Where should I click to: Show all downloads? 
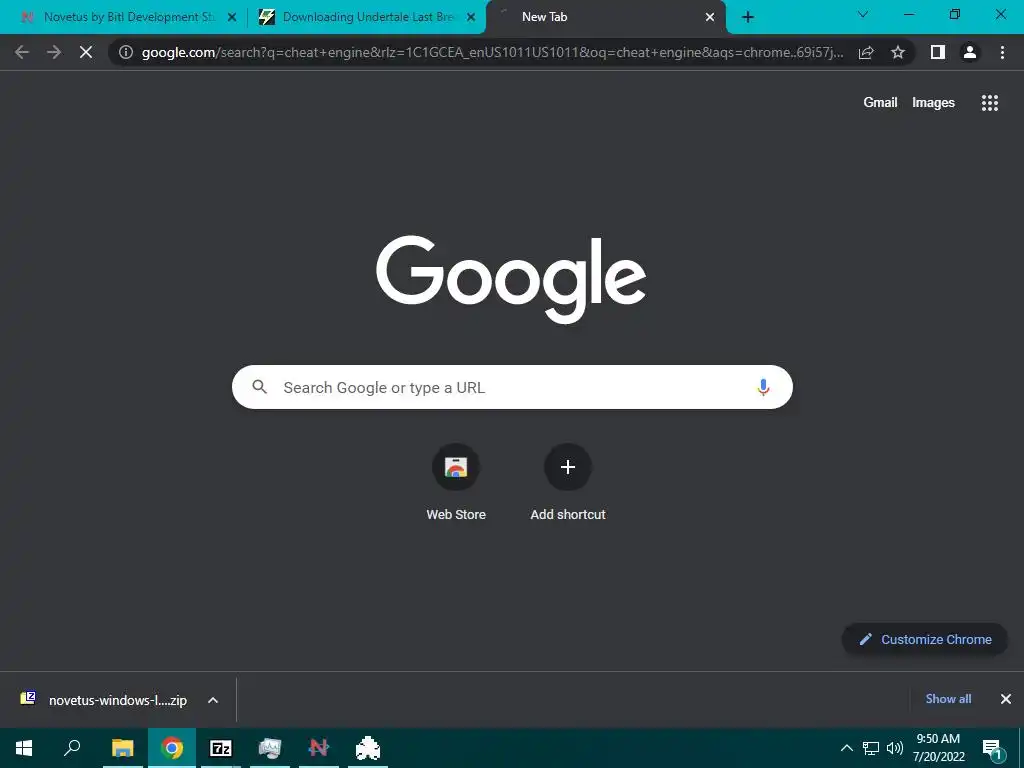[x=948, y=699]
